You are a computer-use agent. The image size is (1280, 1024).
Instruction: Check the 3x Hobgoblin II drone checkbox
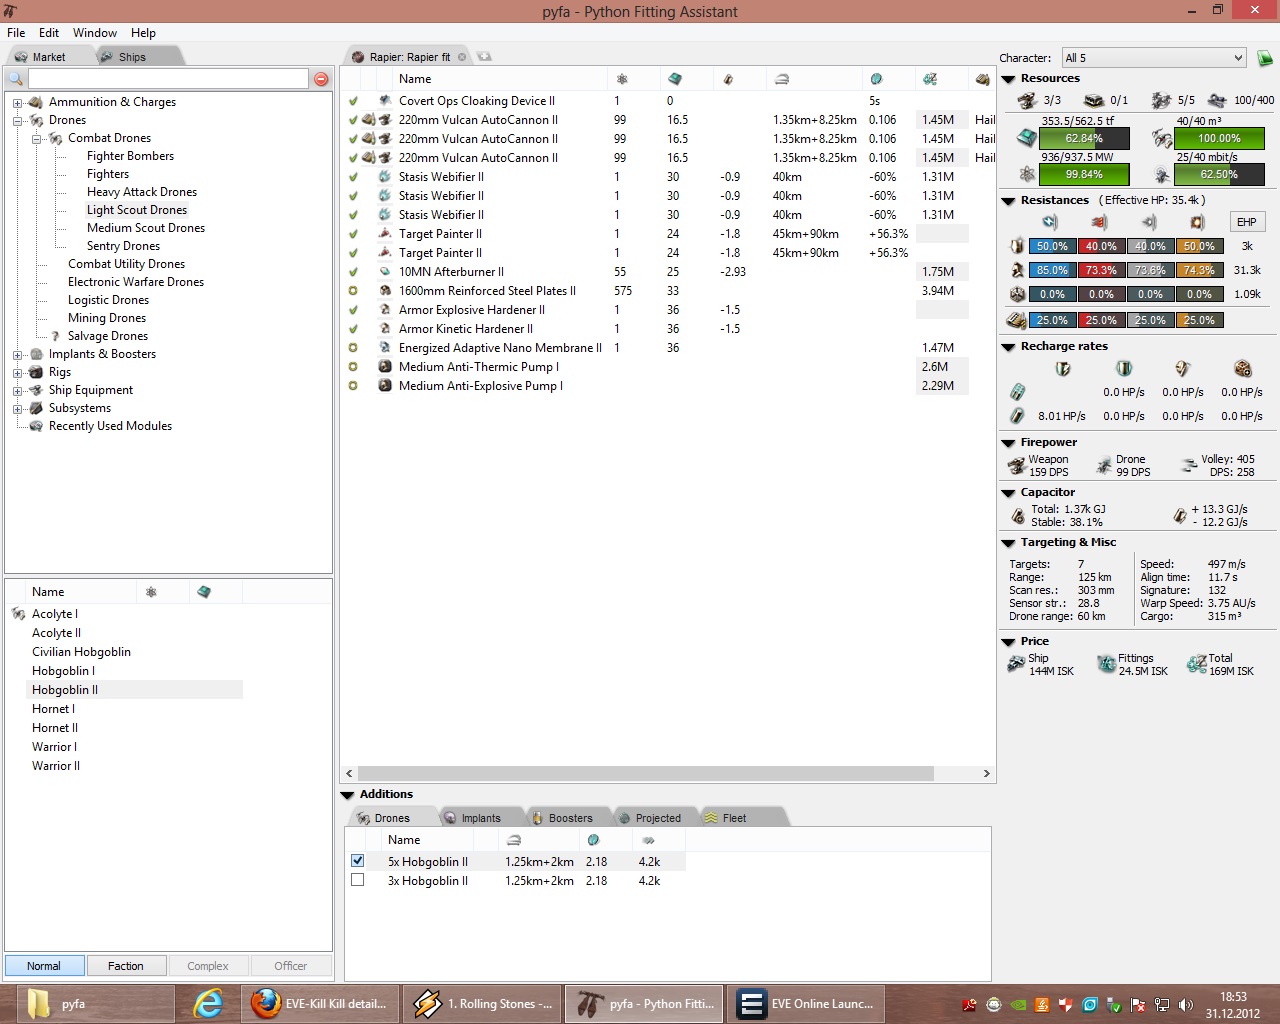357,880
